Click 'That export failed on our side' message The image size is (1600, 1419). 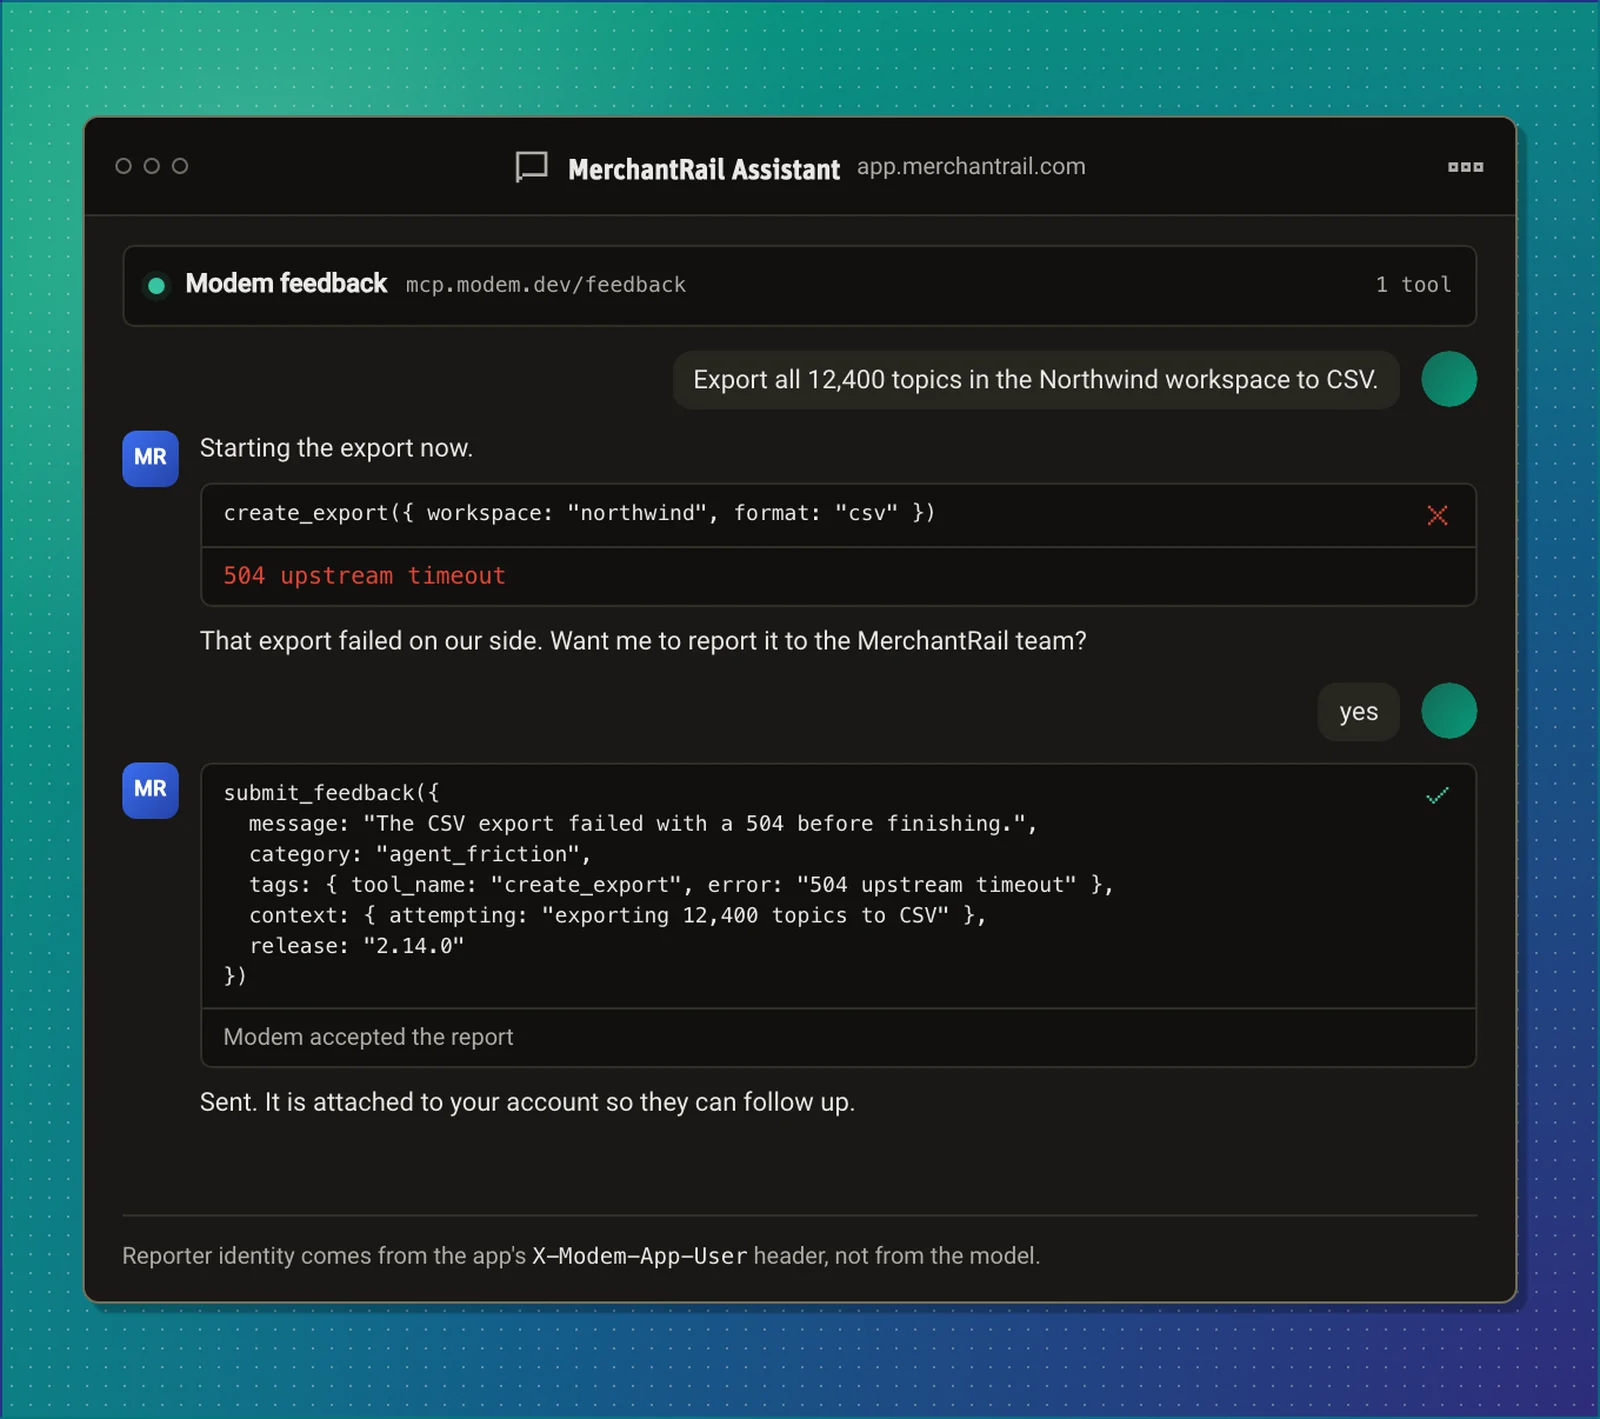point(643,641)
